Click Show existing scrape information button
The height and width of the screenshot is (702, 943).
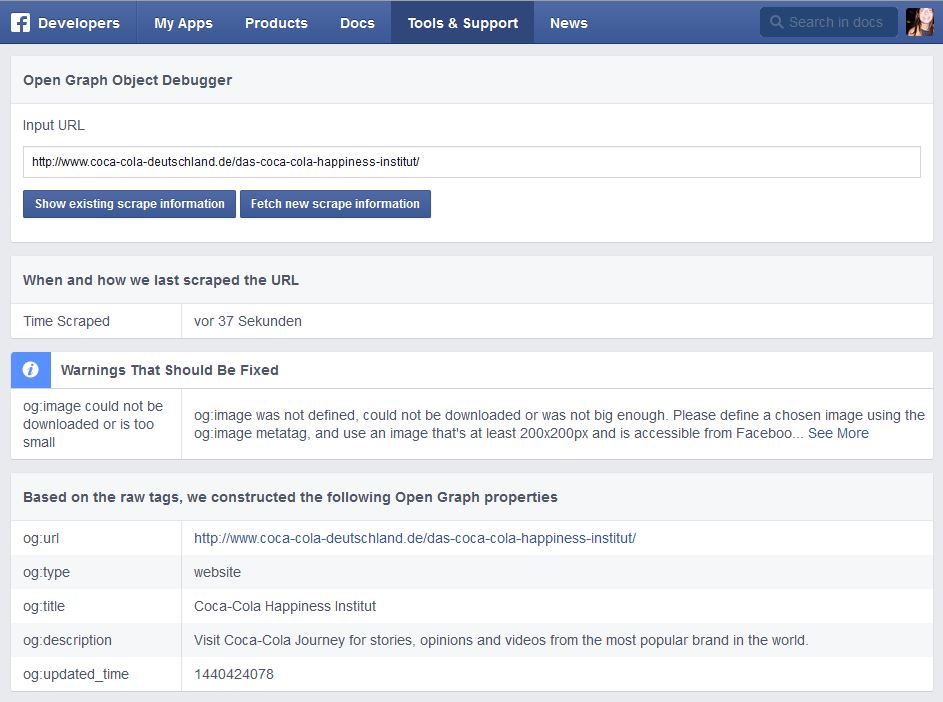tap(129, 204)
